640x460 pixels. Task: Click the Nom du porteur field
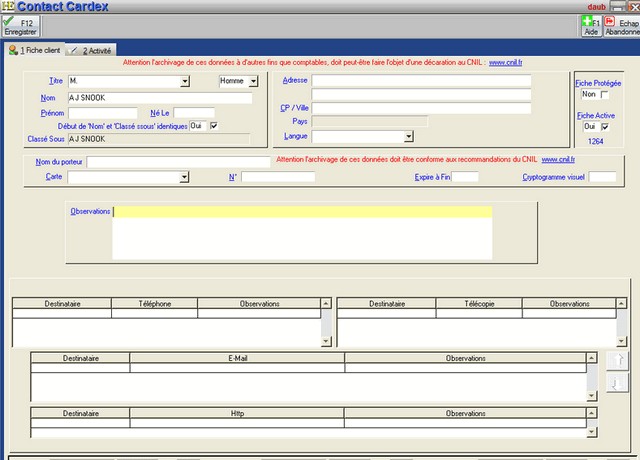pyautogui.click(x=178, y=162)
